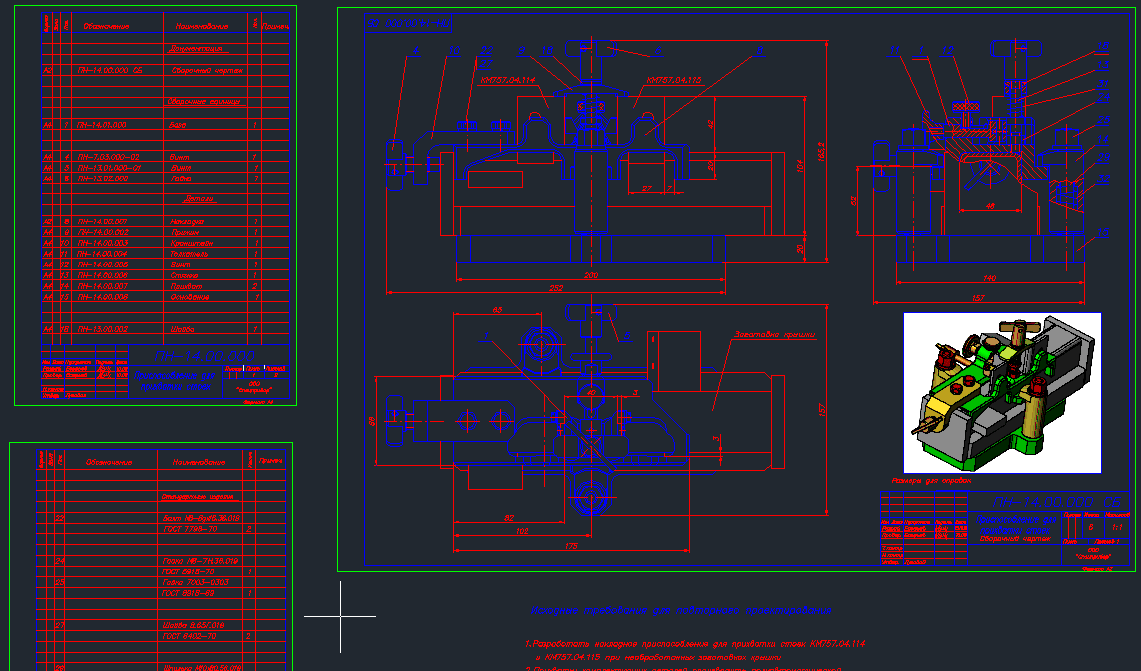Image resolution: width=1141 pixels, height=671 pixels.
Task: Select "Шайба" name in the ПН-13.00.002 row
Action: (x=182, y=329)
